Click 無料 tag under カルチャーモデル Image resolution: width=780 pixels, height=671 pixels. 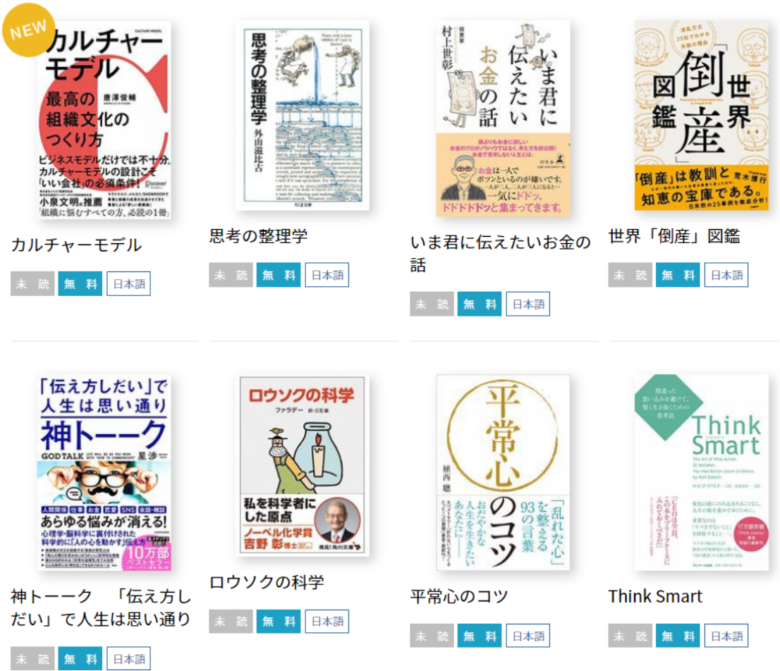click(80, 284)
